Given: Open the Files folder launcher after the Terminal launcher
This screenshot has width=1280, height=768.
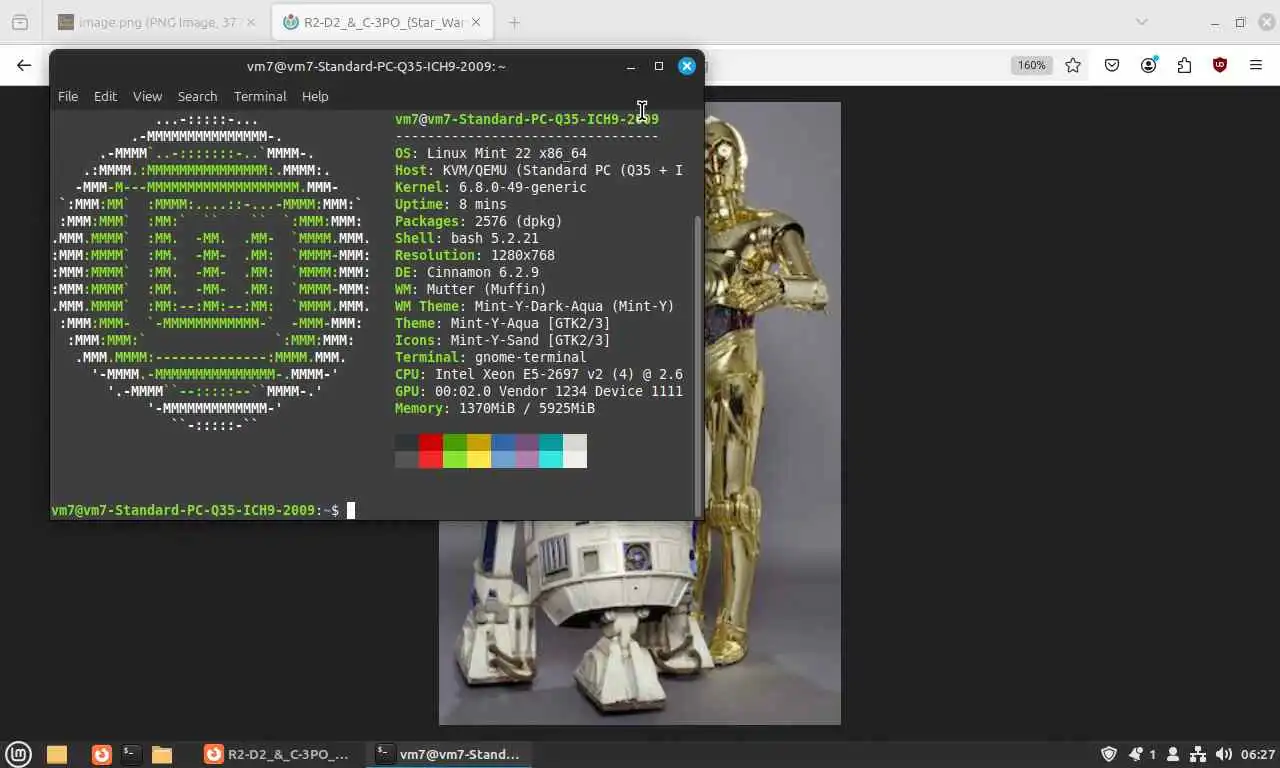Looking at the screenshot, I should 162,754.
